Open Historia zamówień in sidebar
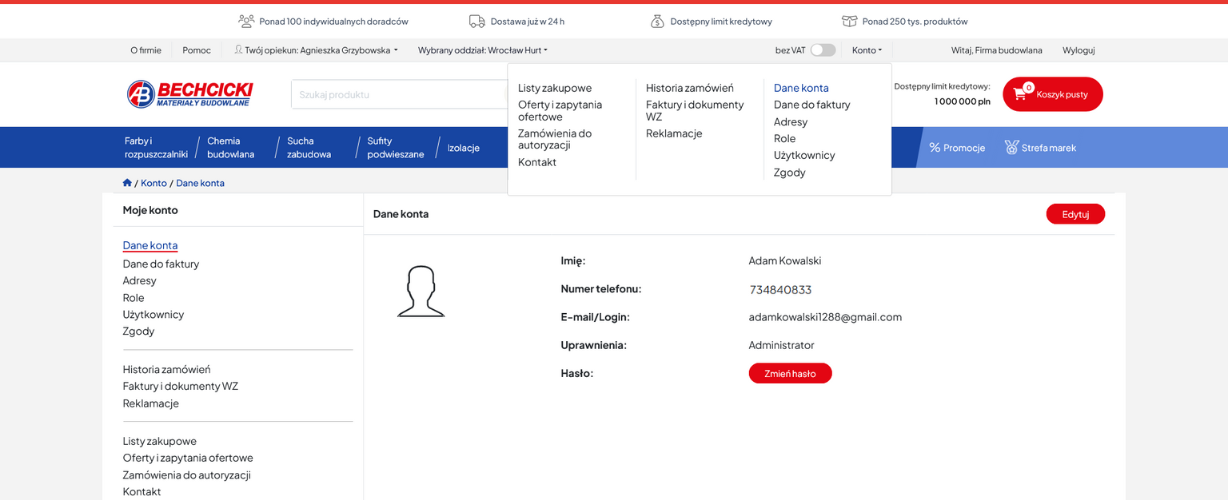Image resolution: width=1228 pixels, height=500 pixels. tap(167, 369)
